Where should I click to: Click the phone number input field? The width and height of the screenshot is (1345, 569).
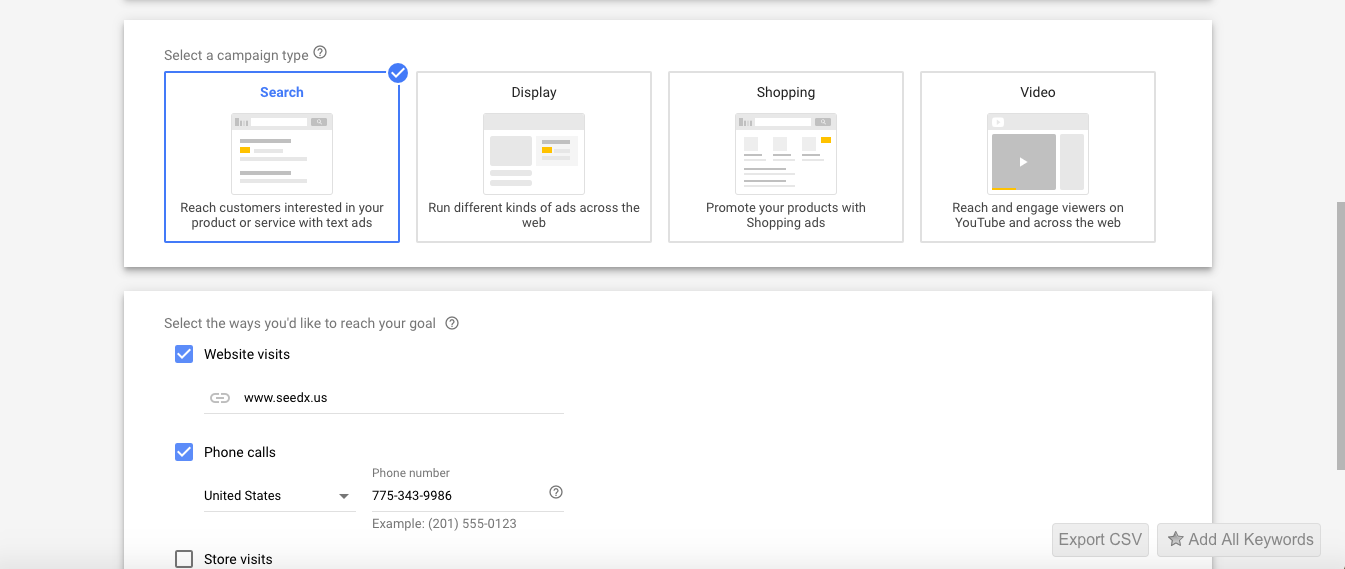pyautogui.click(x=458, y=496)
